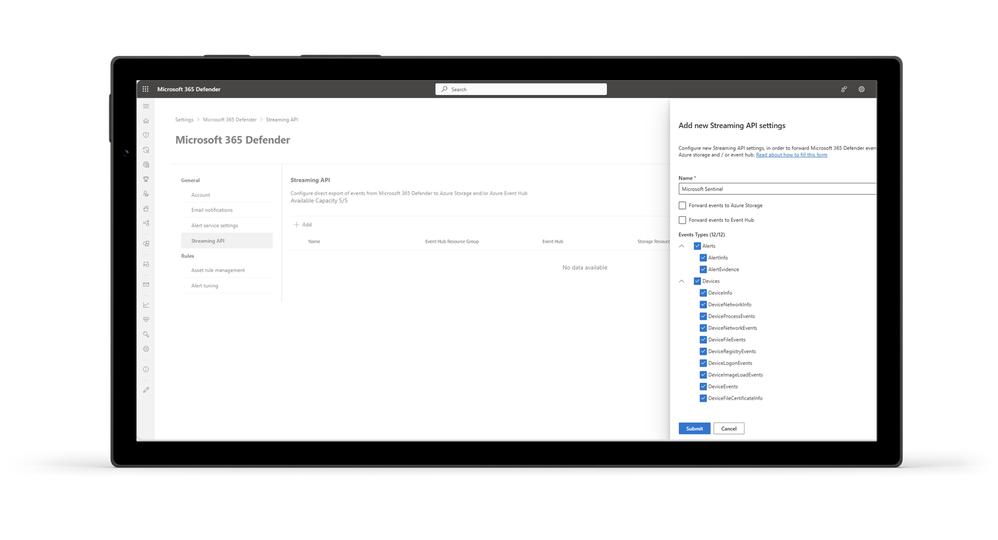This screenshot has height=540, width=998.
Task: Collapse navigation with the hamburger icon
Action: (146, 106)
